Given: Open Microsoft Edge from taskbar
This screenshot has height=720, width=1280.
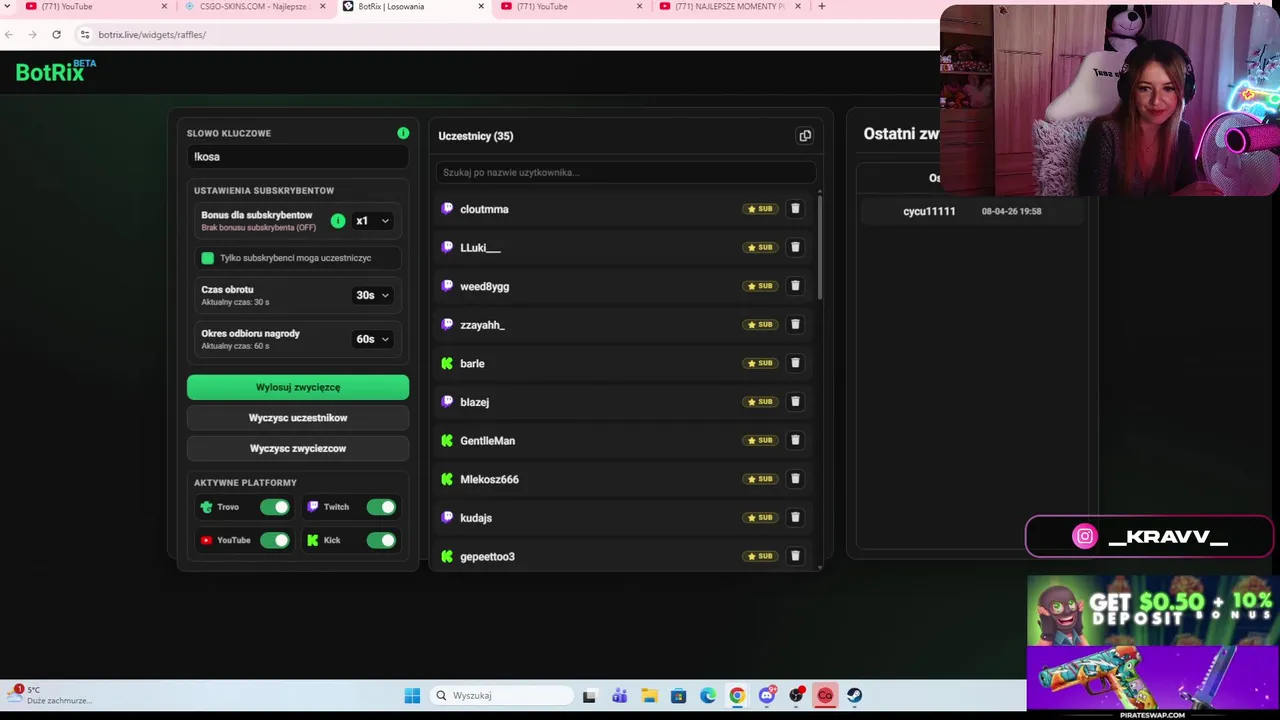Looking at the screenshot, I should point(708,695).
